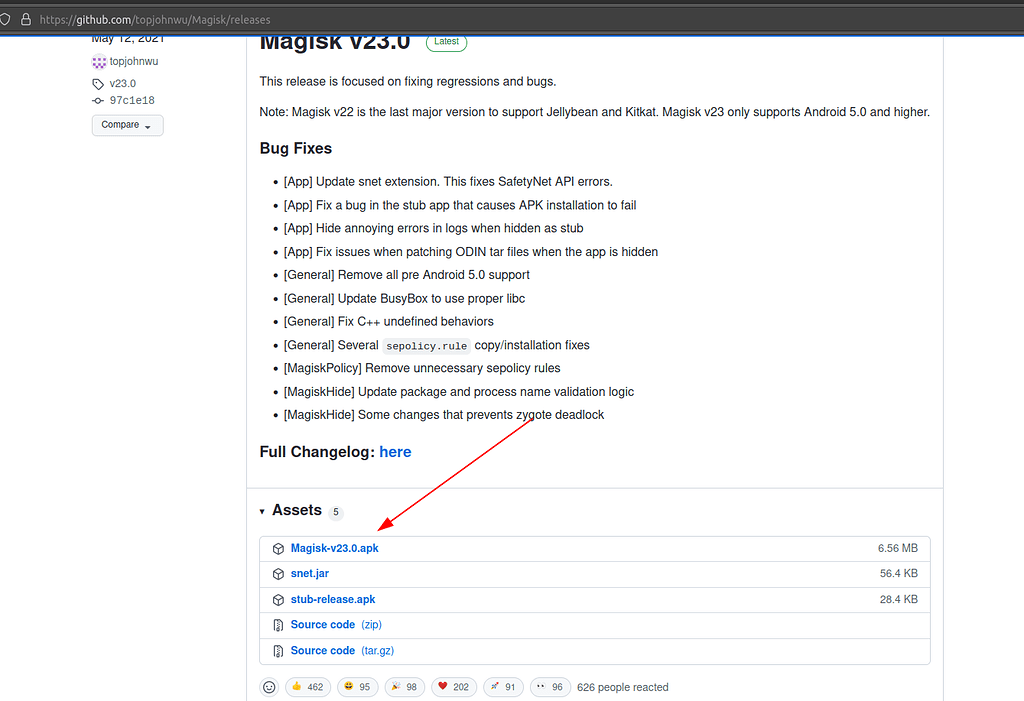Click the shield icon beside the URL
The image size is (1024, 701).
tap(5, 19)
